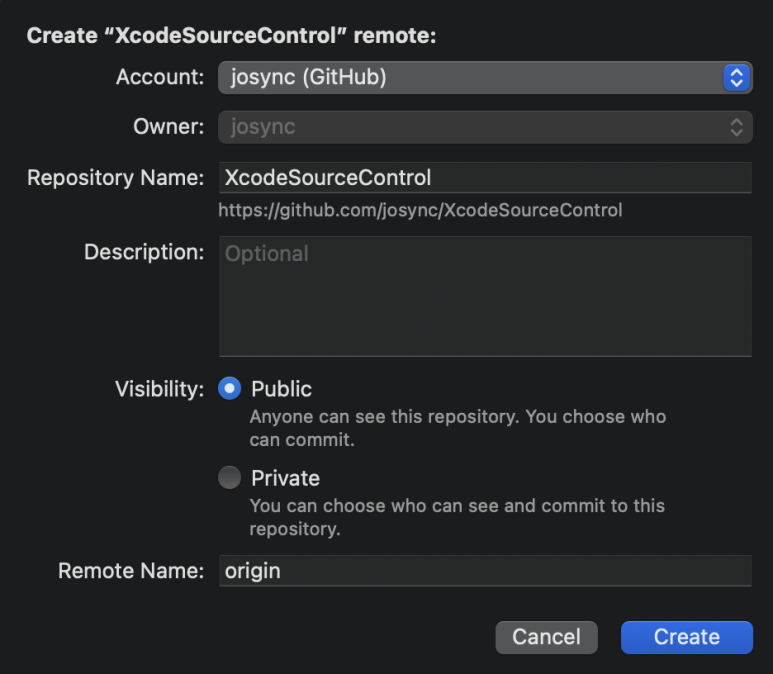Open the Account dropdown showing josync (GitHub)
The height and width of the screenshot is (674, 773).
pos(485,77)
